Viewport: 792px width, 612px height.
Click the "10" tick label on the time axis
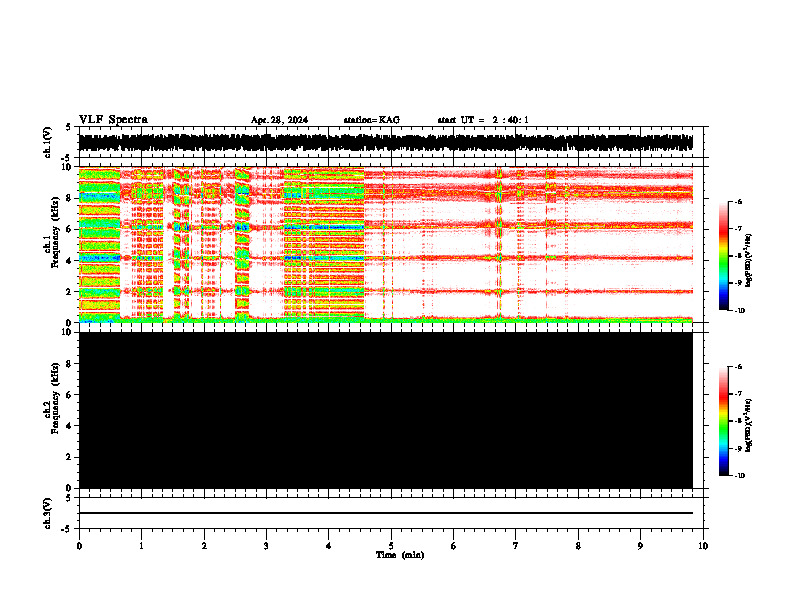703,546
